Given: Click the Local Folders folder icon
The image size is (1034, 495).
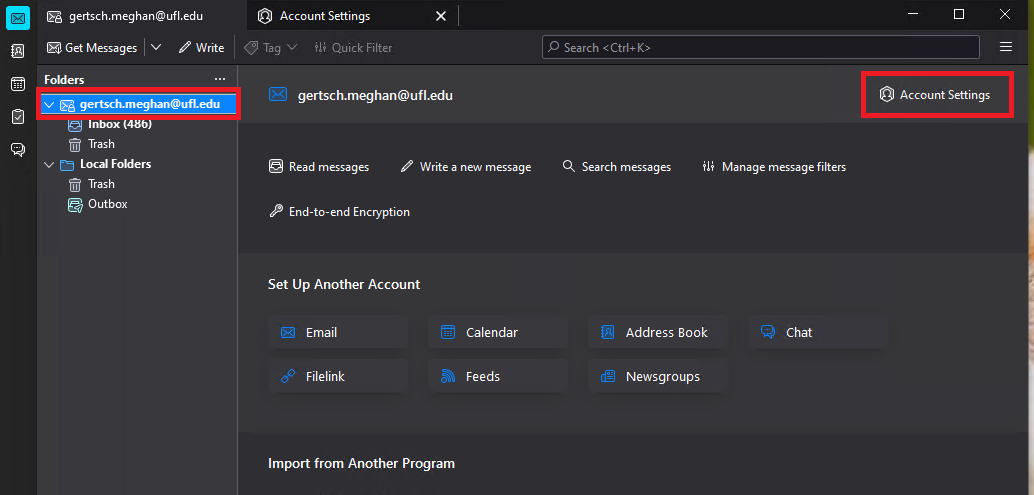Looking at the screenshot, I should tap(67, 164).
